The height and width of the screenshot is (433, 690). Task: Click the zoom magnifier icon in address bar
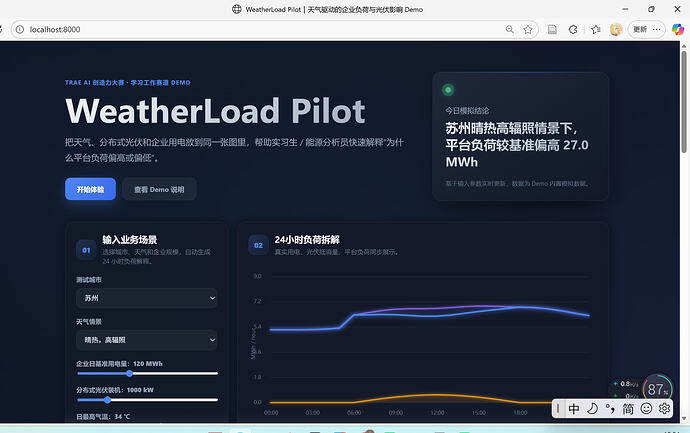(510, 29)
